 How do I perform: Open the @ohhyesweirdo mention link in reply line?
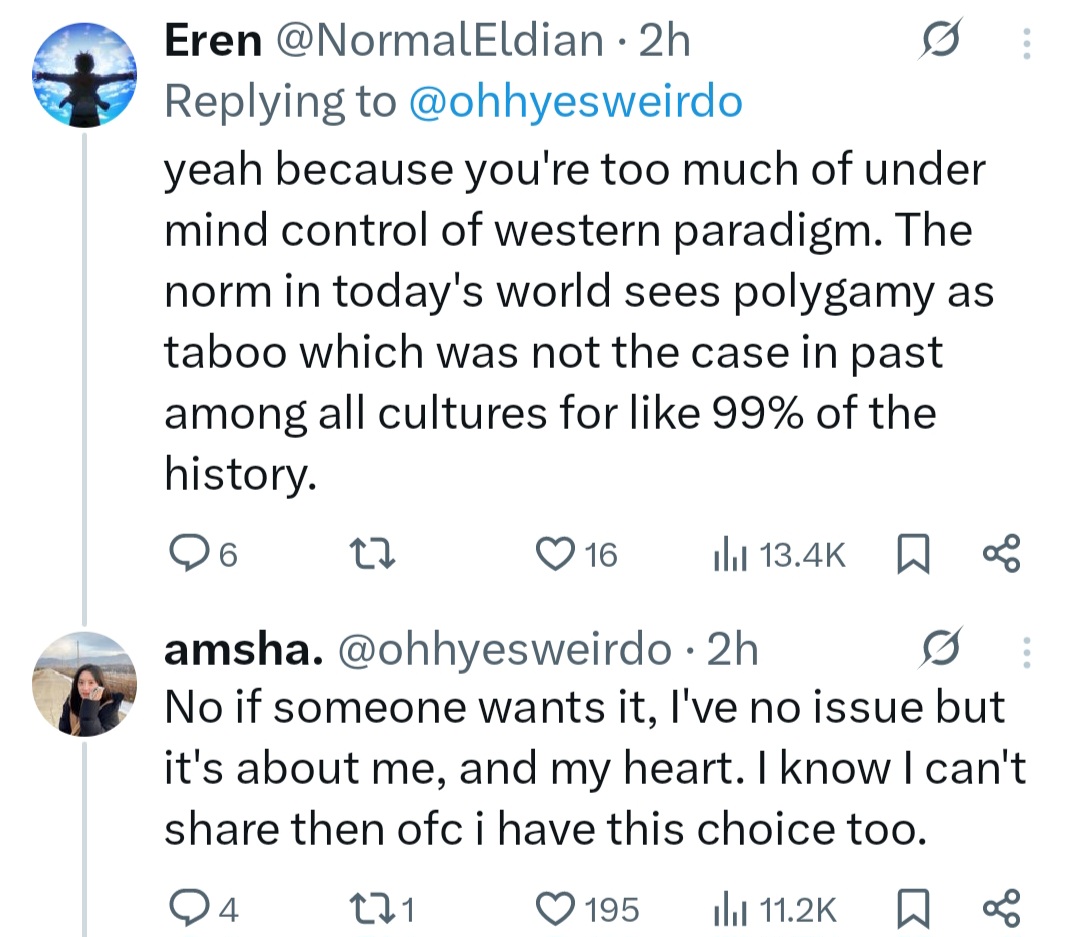coord(576,102)
